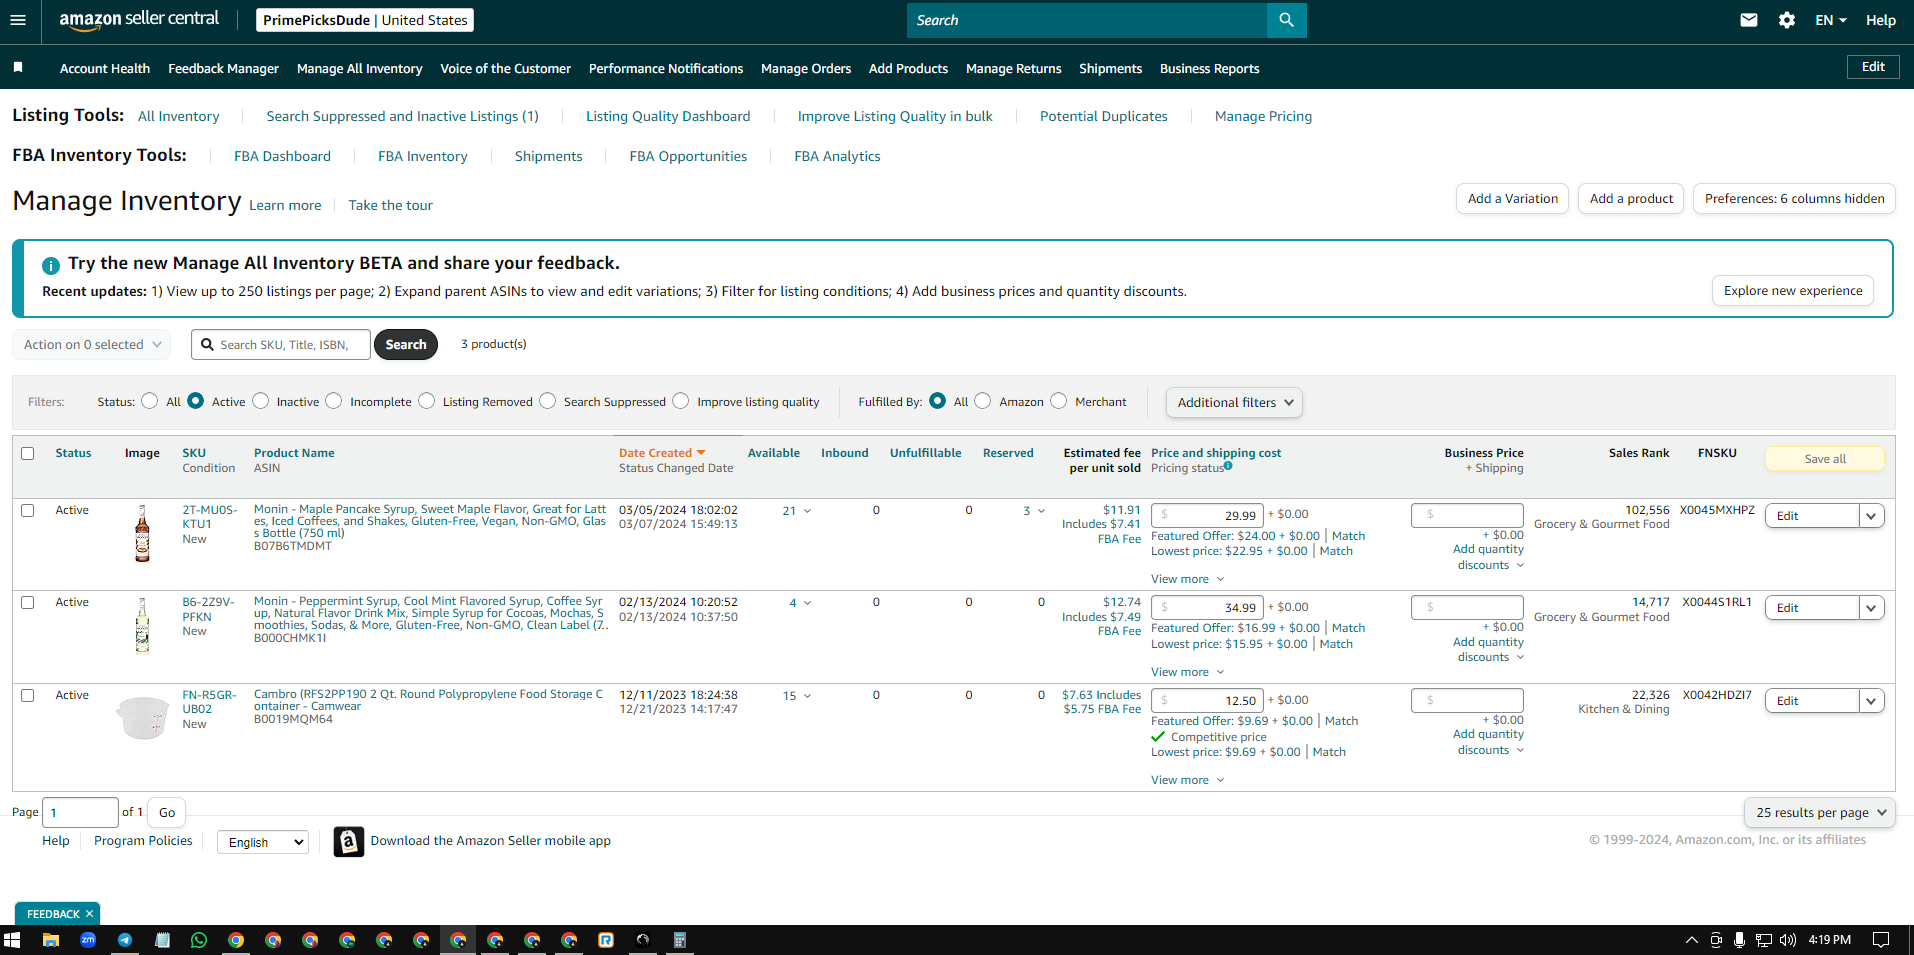Open Manage Orders in the nav bar
This screenshot has height=955, width=1914.
(x=806, y=68)
